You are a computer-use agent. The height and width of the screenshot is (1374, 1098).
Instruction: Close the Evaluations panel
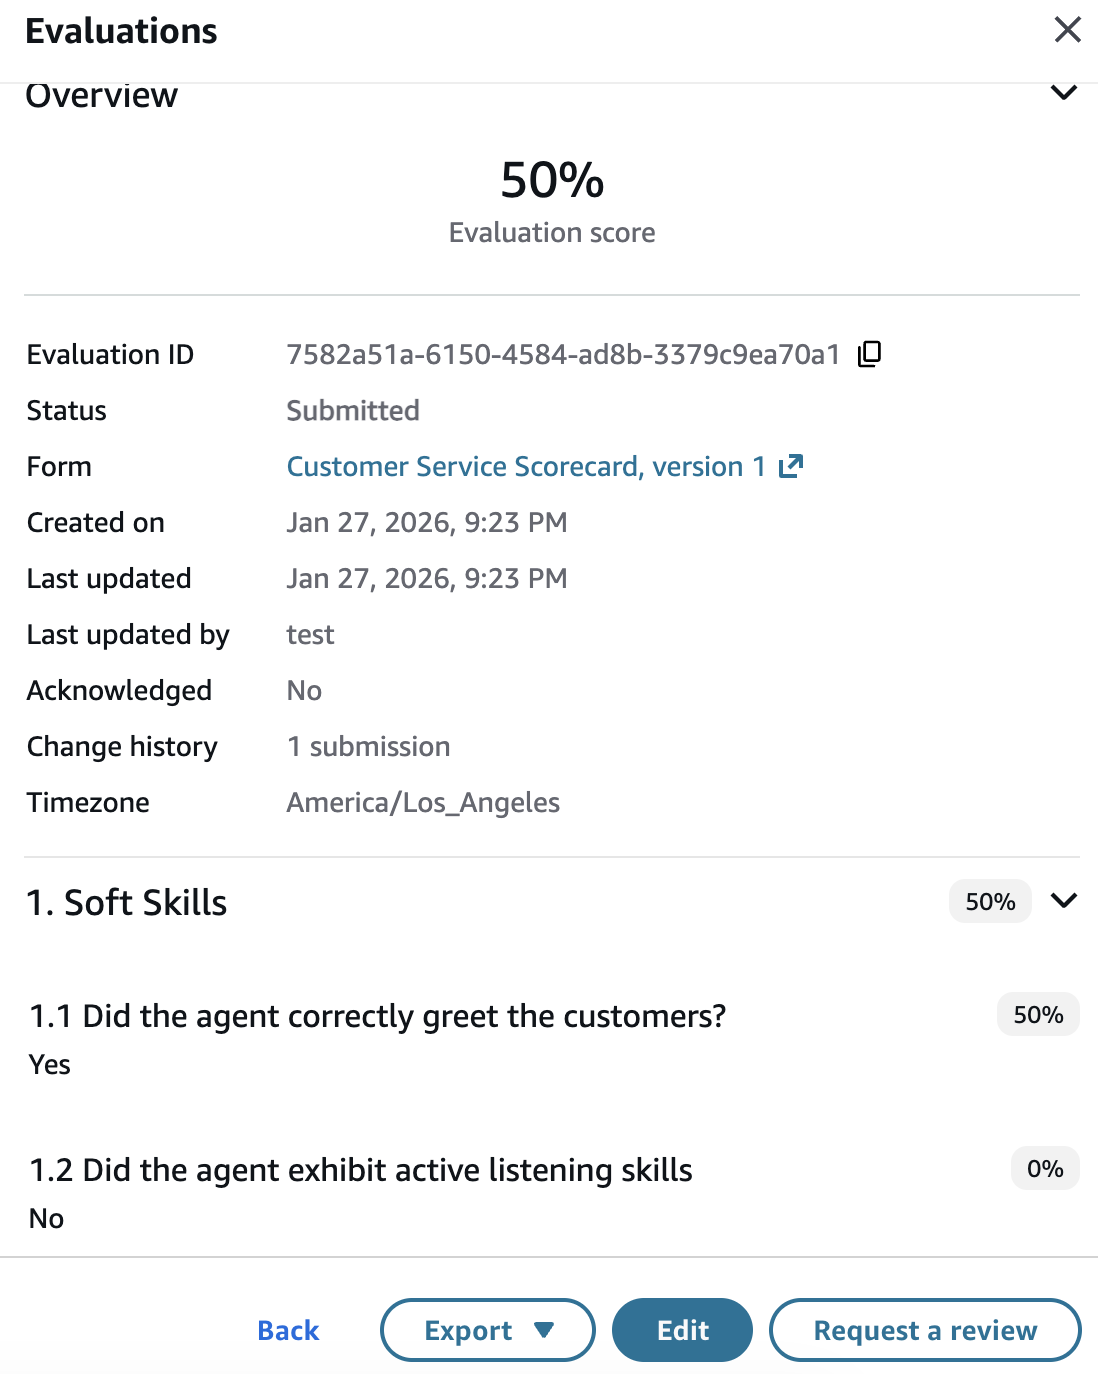pos(1067,30)
